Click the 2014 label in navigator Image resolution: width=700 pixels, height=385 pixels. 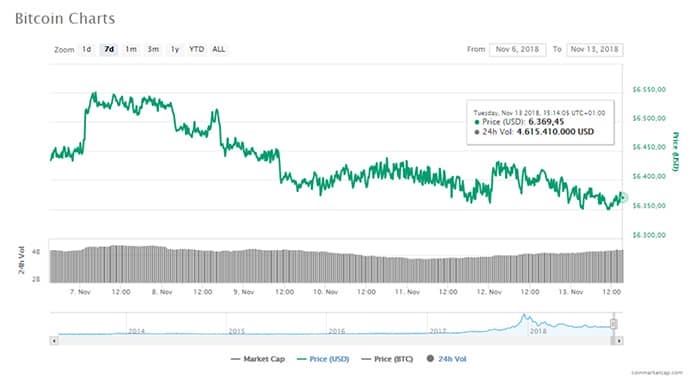(137, 331)
